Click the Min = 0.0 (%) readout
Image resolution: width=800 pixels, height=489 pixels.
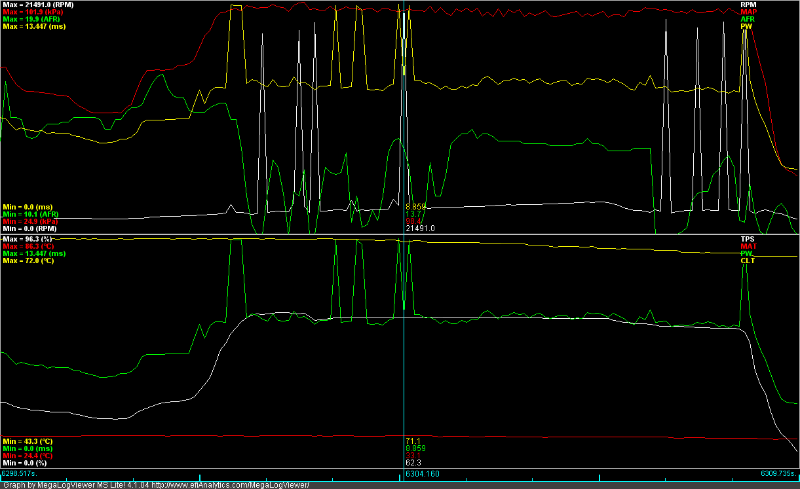27,463
